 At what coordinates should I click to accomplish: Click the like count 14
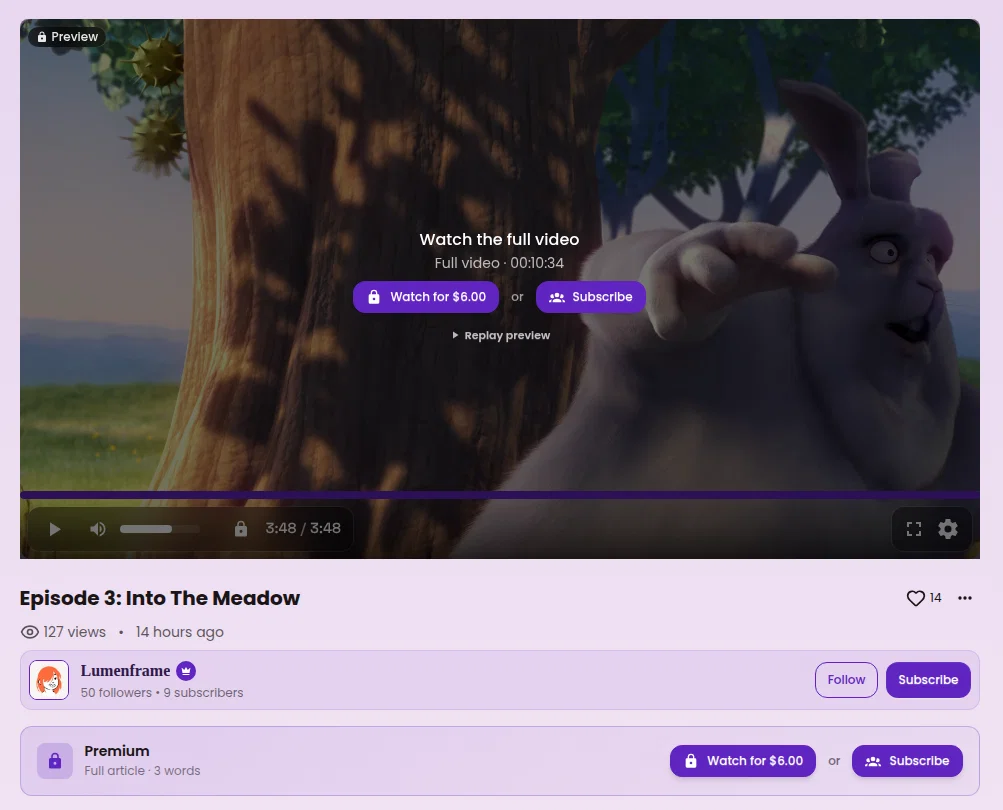point(935,598)
